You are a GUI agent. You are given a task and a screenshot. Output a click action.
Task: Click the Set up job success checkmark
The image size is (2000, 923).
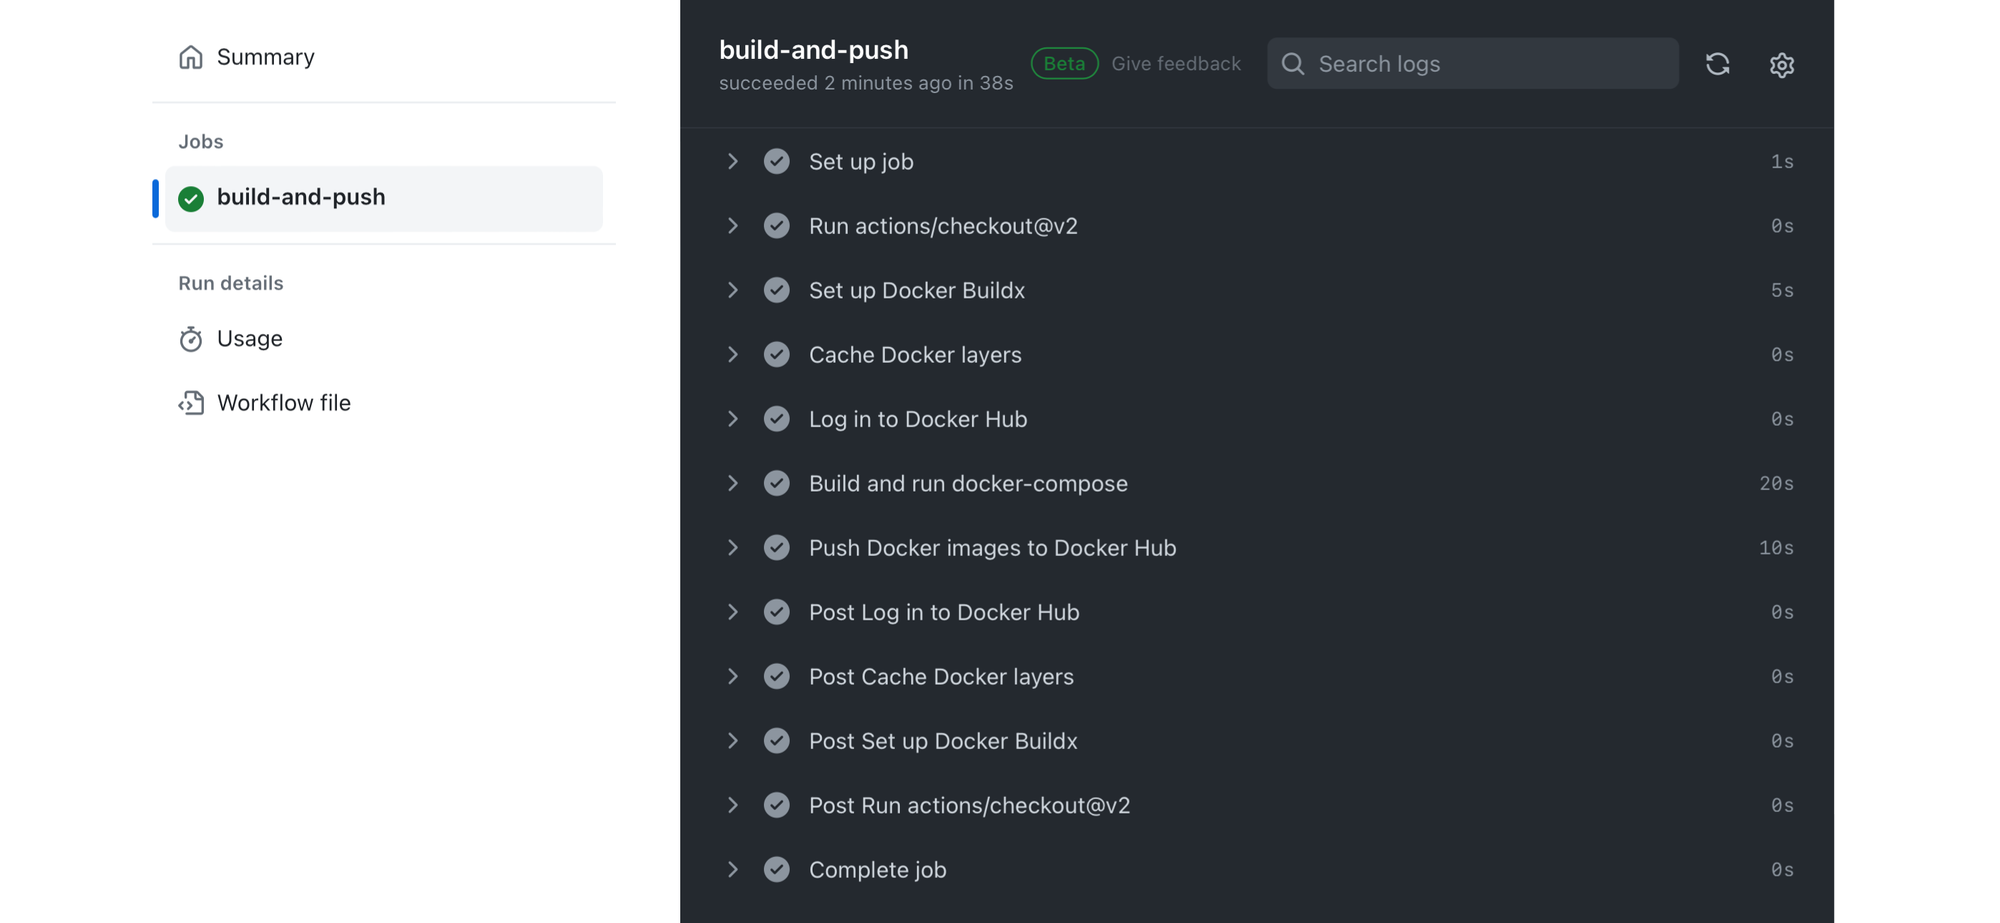[x=777, y=161]
